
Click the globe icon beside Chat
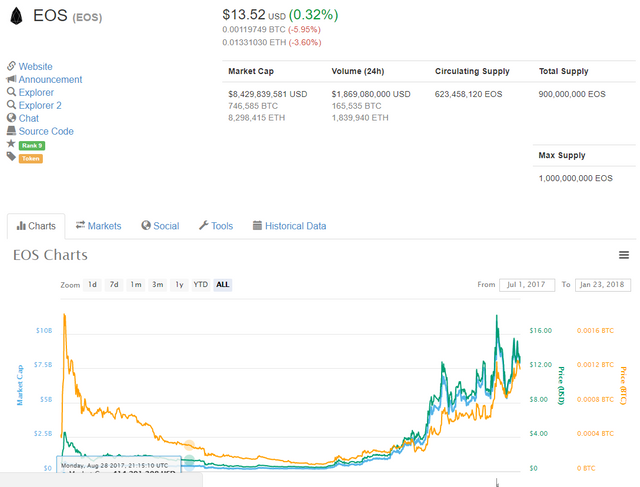click(11, 118)
